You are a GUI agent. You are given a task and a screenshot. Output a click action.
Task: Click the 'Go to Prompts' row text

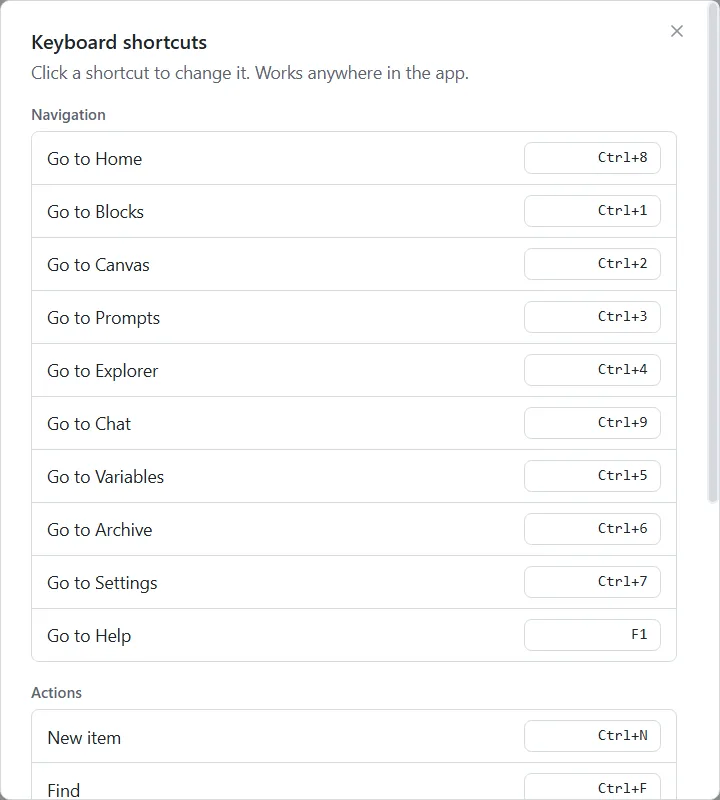click(x=104, y=318)
